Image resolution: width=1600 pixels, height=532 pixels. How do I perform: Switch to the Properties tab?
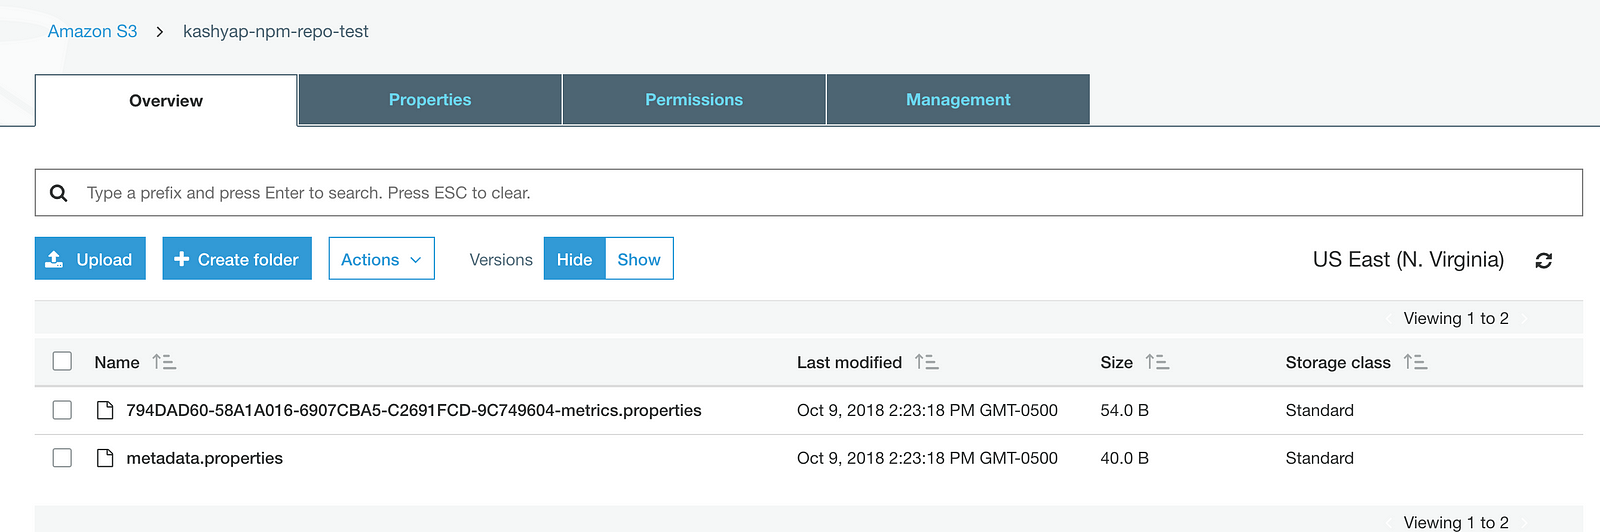point(430,100)
